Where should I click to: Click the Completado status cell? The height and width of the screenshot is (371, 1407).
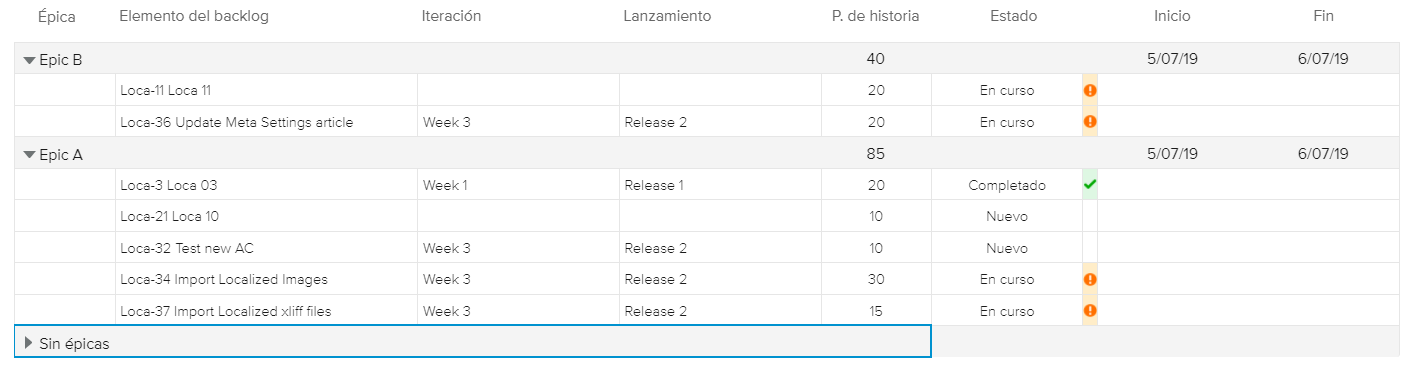[1007, 185]
